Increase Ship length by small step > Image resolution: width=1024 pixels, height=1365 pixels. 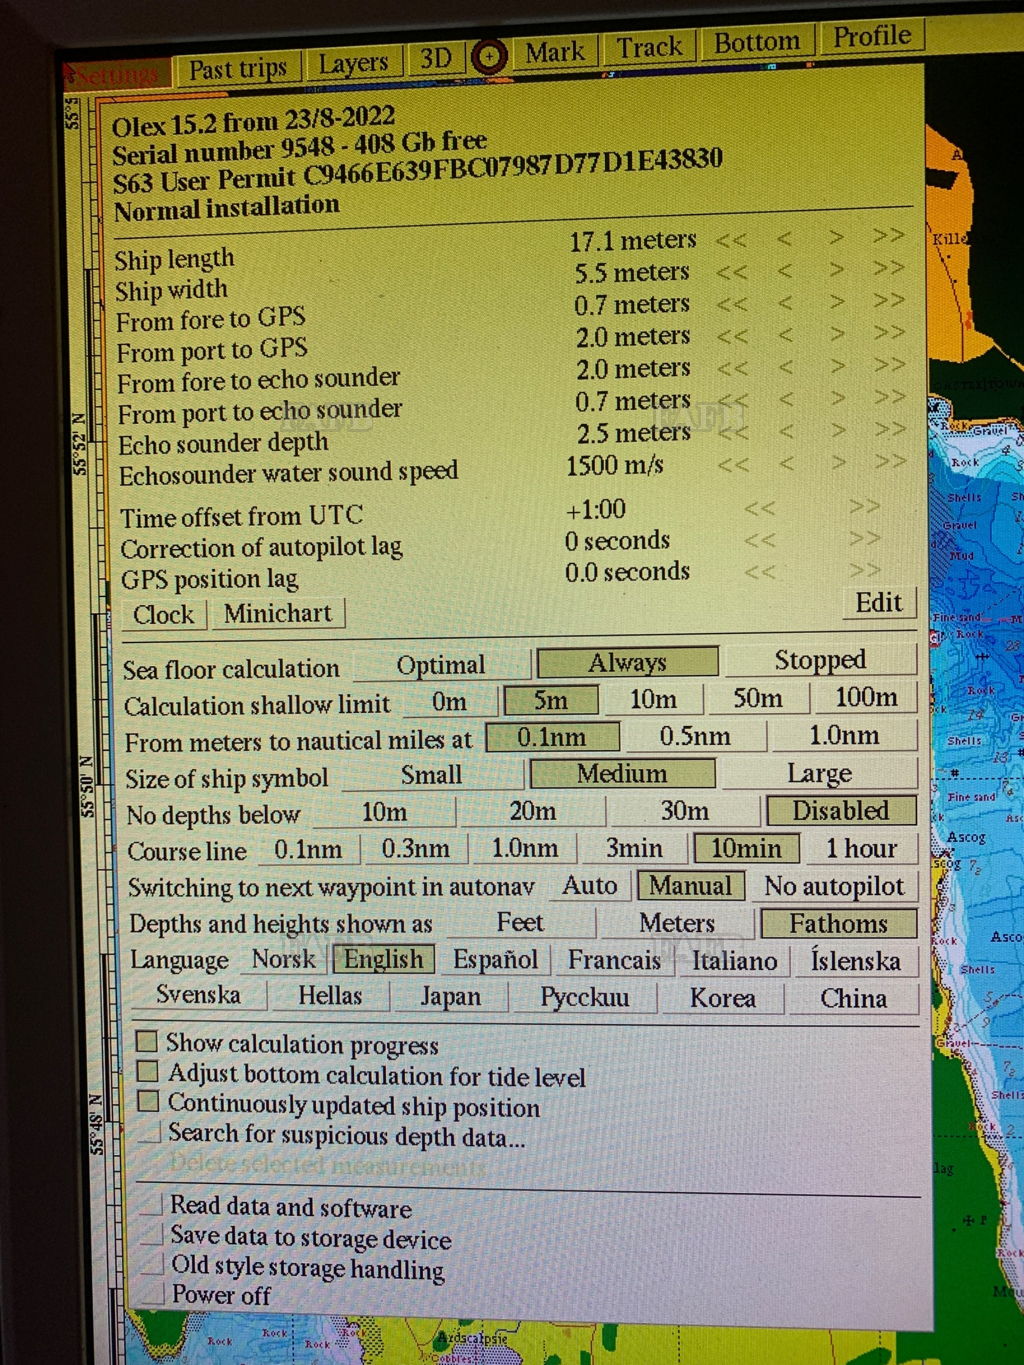(x=836, y=237)
